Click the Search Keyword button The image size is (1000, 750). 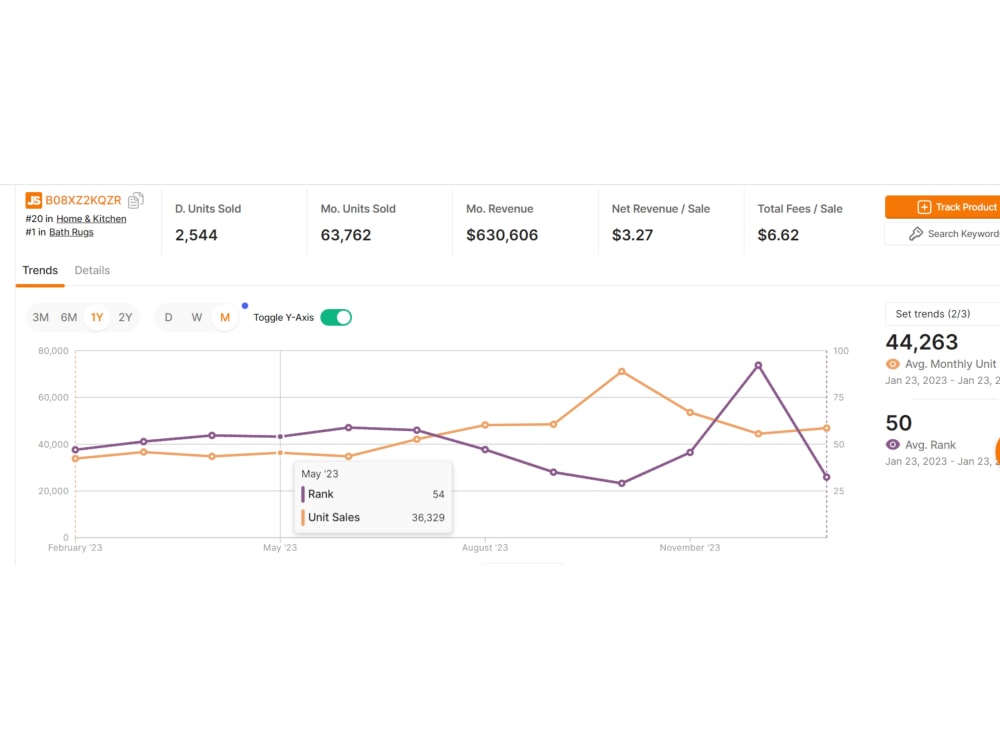pos(943,233)
